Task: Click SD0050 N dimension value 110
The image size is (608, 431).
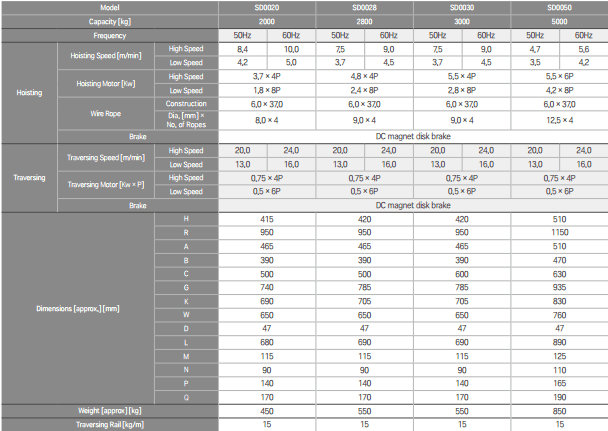Action: (560, 370)
